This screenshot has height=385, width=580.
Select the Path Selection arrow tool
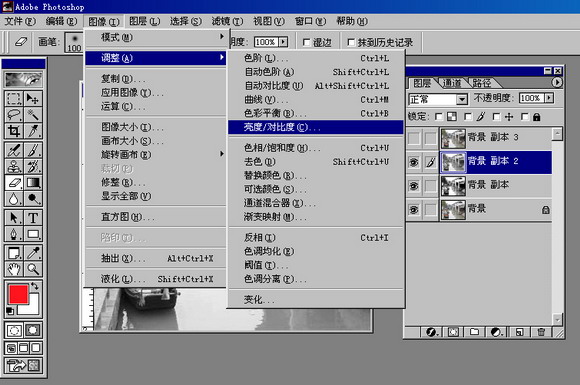[x=14, y=218]
